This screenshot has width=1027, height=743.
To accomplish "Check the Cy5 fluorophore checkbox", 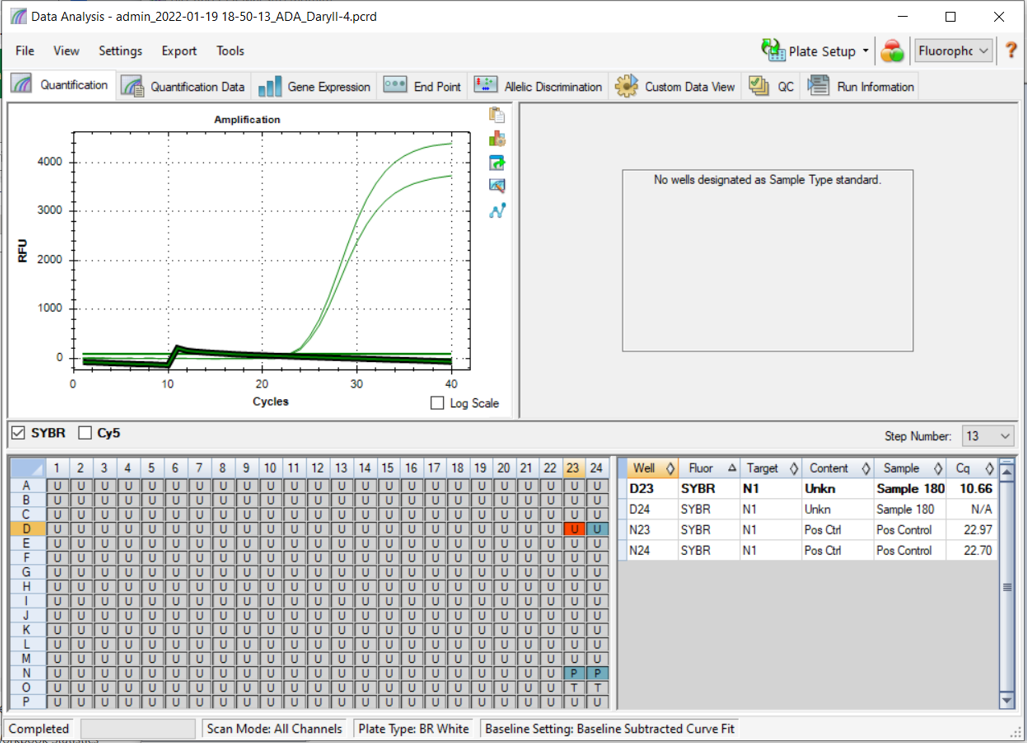I will pyautogui.click(x=85, y=433).
